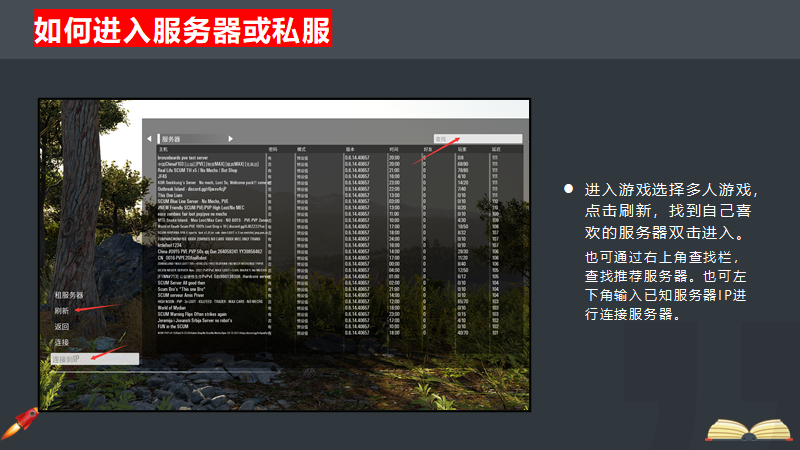
Task: Select 'World of Wydan' server row
Action: click(x=339, y=308)
